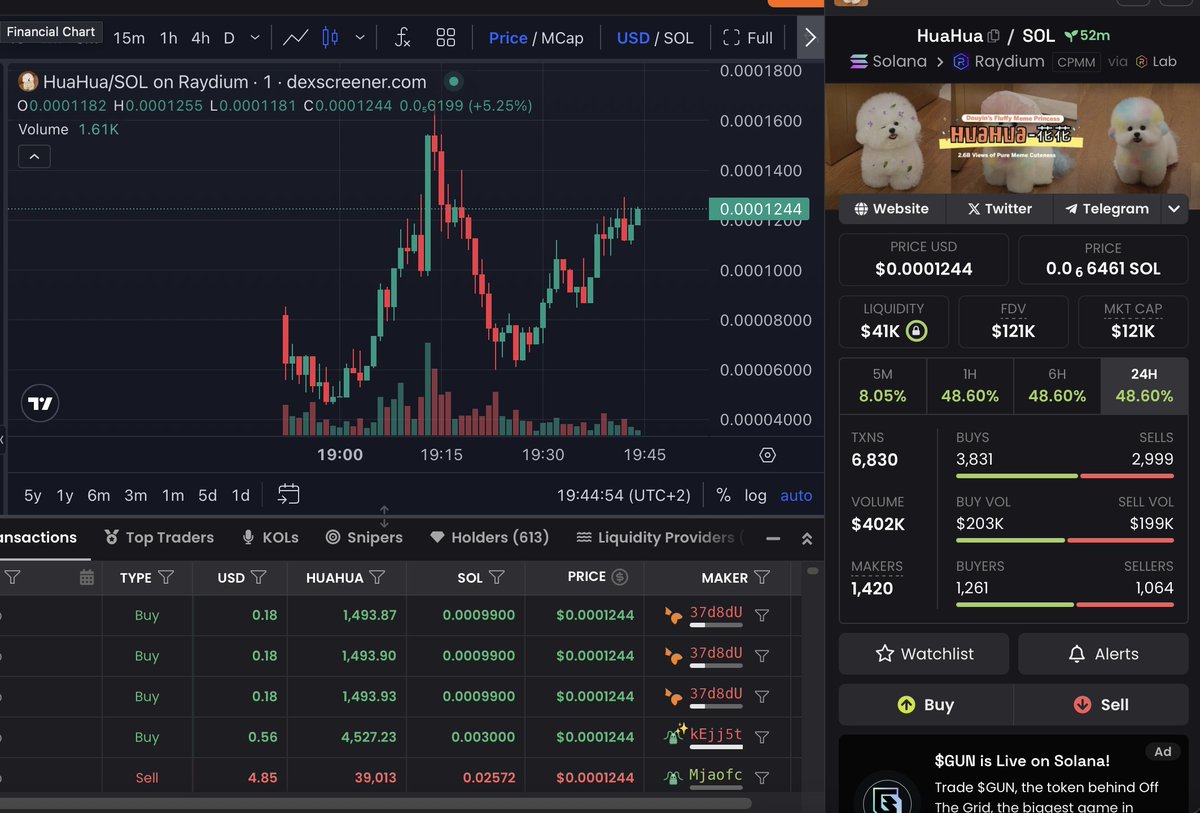Open the multi-chart layout grid icon
The width and height of the screenshot is (1200, 813).
(x=446, y=38)
